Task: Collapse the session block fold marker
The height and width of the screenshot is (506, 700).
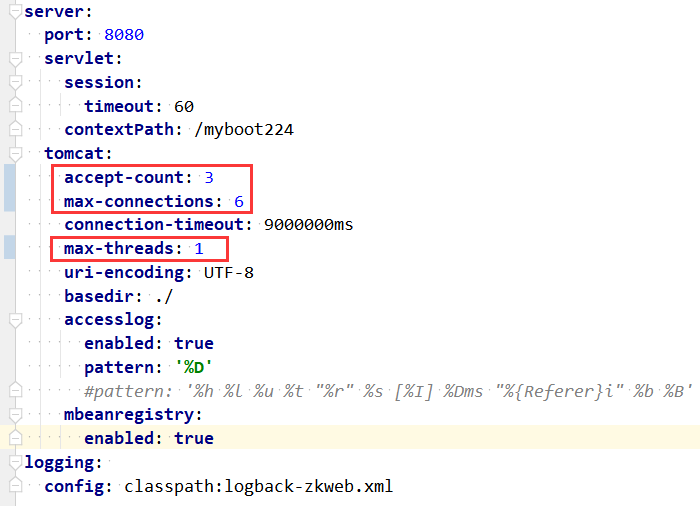Action: 15,82
